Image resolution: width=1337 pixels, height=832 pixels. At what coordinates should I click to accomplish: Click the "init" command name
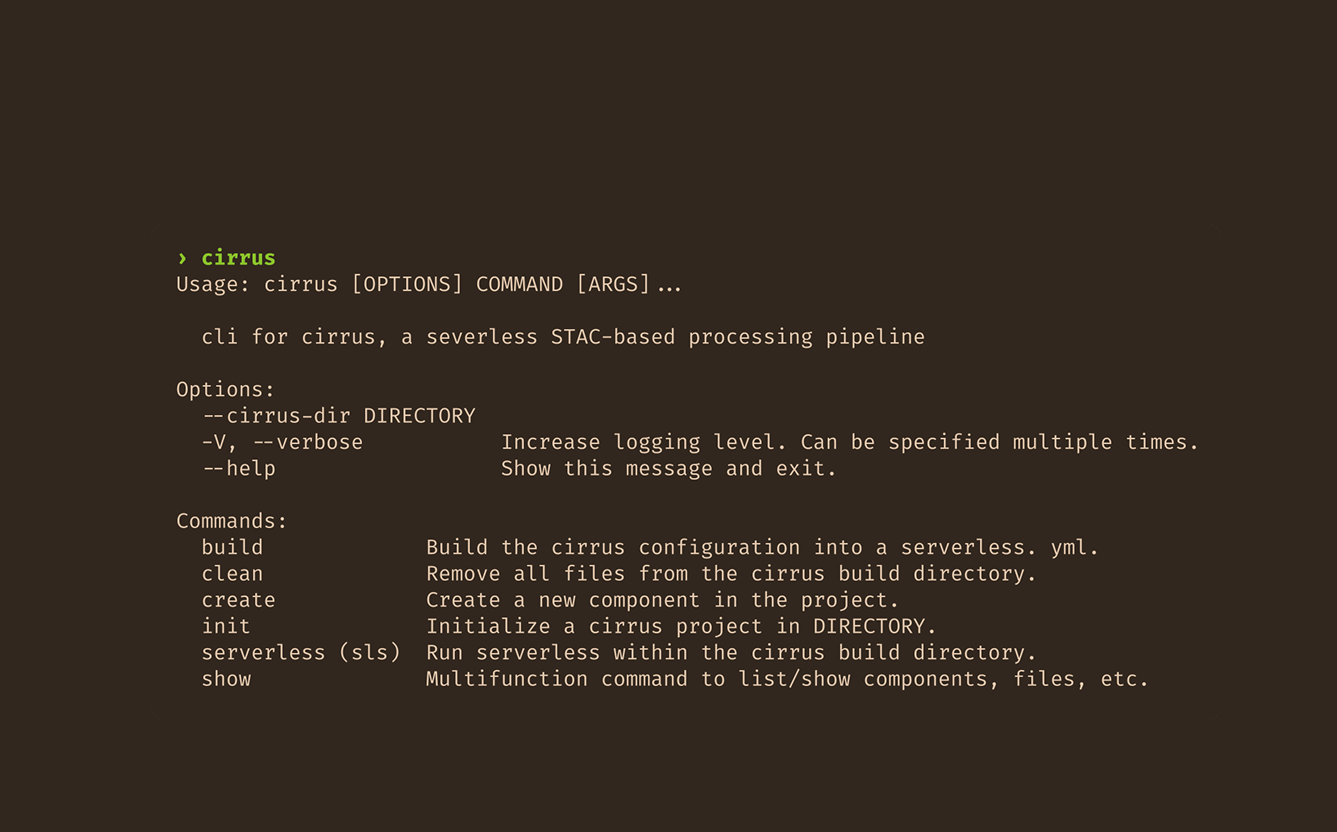pyautogui.click(x=226, y=626)
